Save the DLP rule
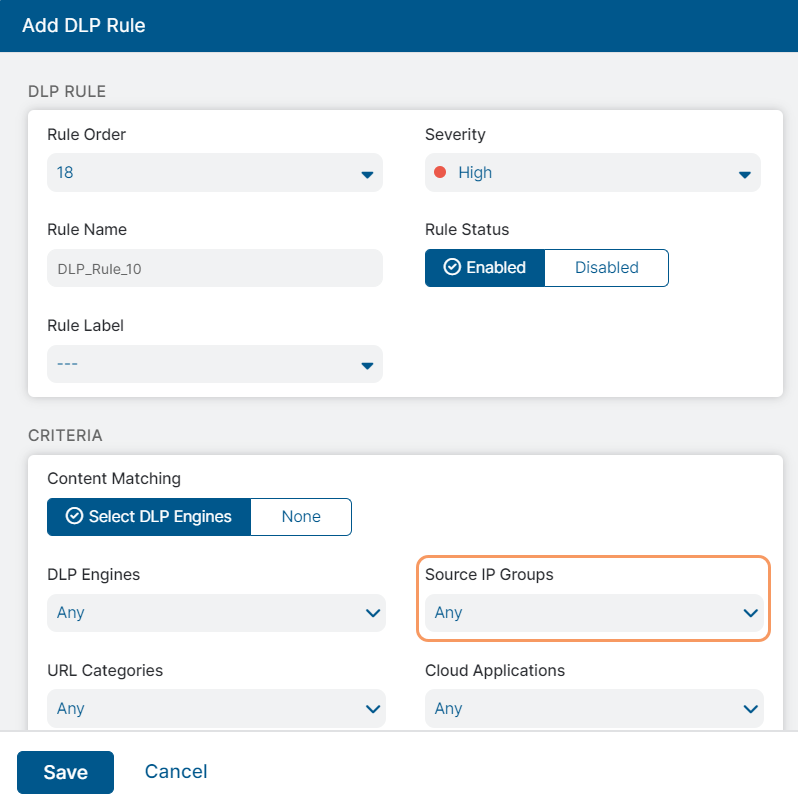This screenshot has width=798, height=807. (65, 772)
